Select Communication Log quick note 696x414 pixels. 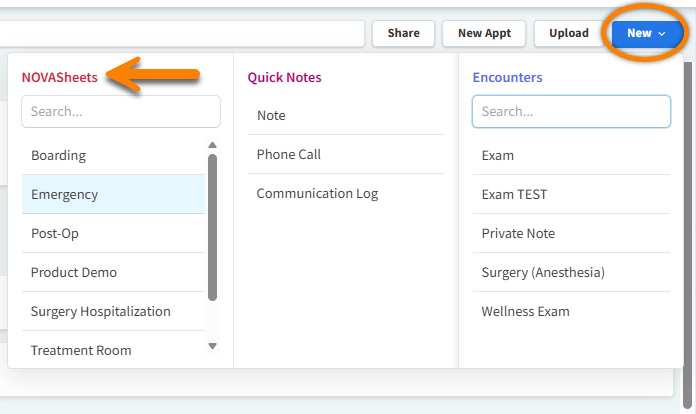(317, 194)
